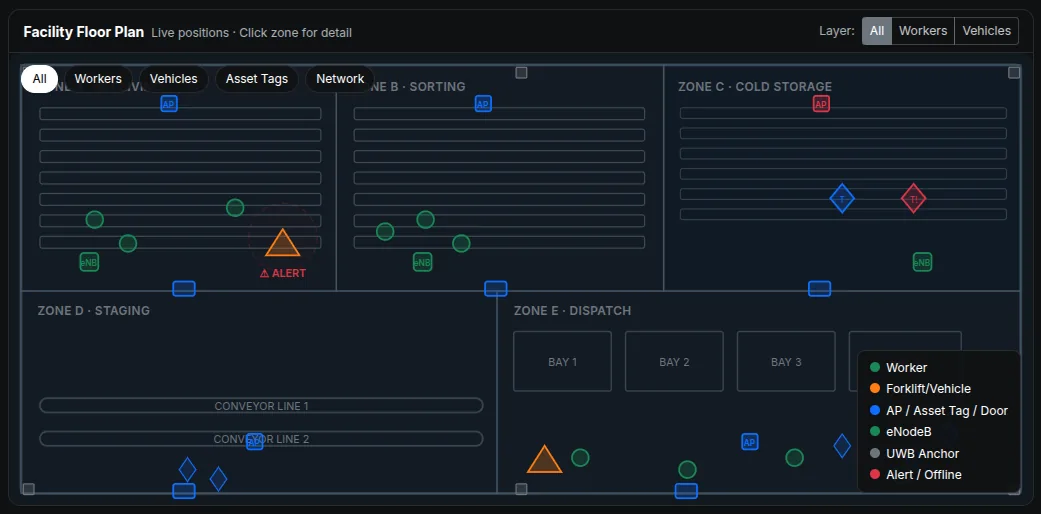Screen dimensions: 1041x514
Task: Click the eNB node in Cold Storage
Action: 922,262
